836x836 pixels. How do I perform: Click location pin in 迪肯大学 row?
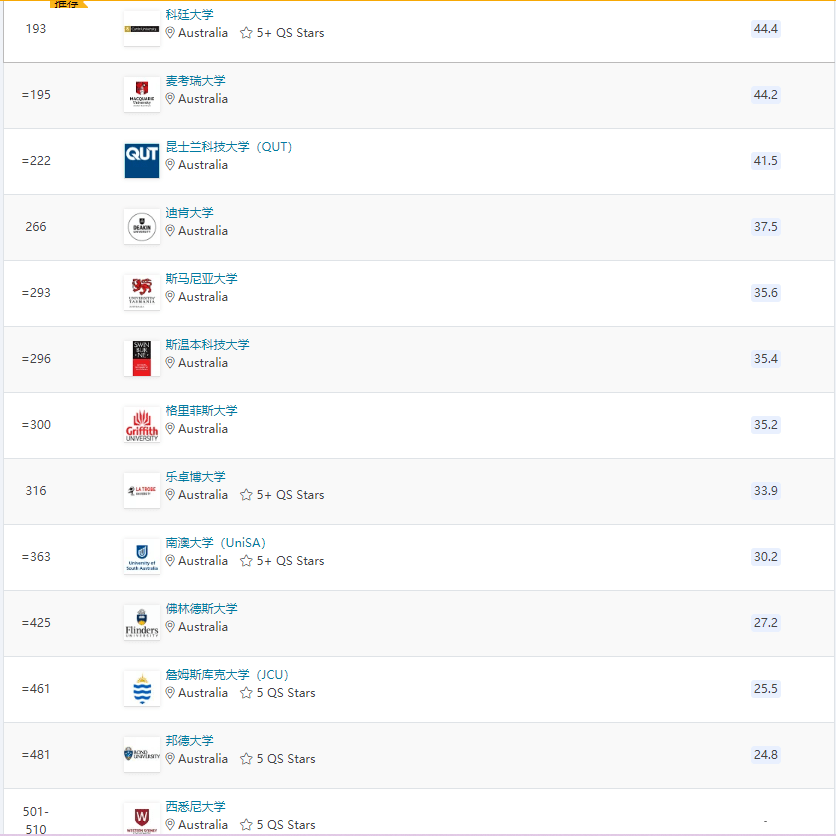coord(170,231)
